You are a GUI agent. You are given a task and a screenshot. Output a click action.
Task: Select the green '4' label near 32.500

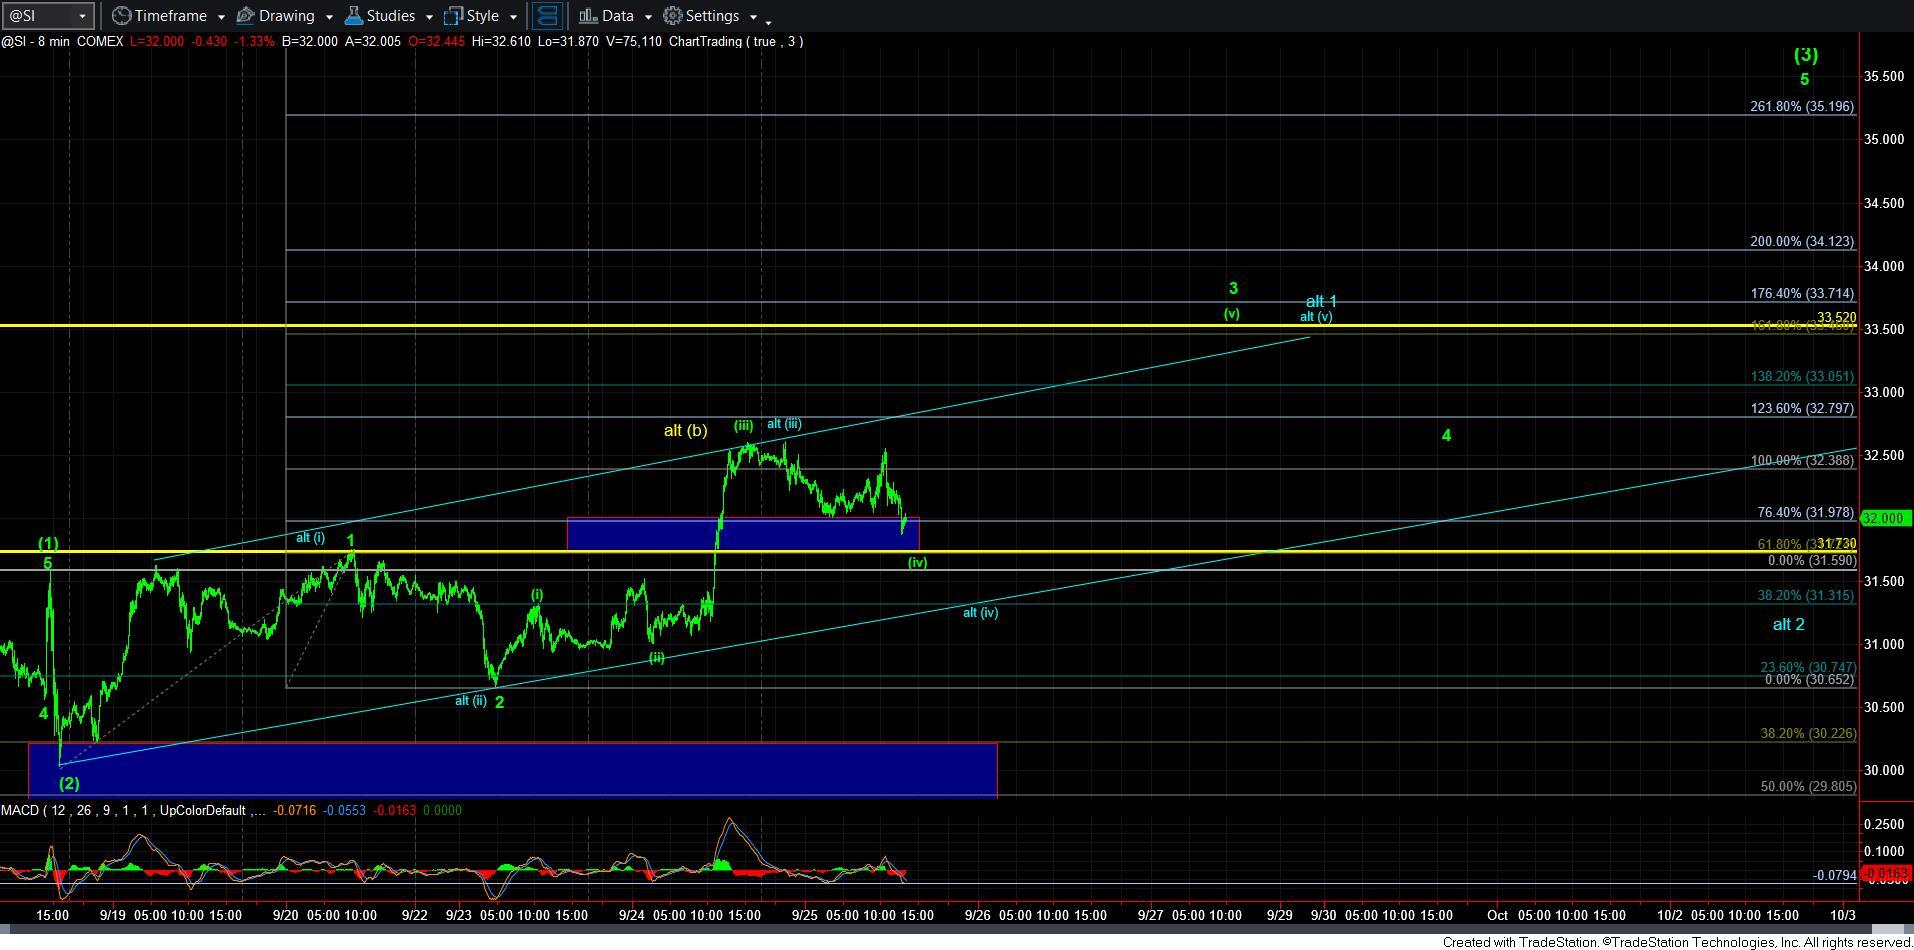click(1446, 435)
